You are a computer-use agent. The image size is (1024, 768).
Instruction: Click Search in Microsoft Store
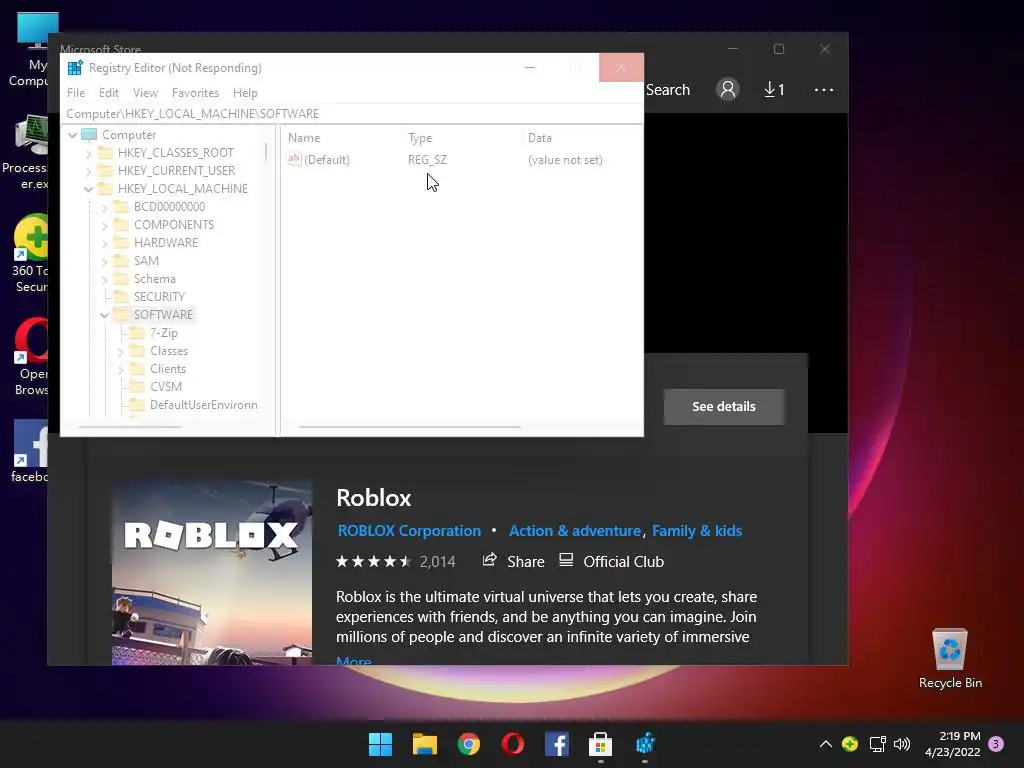tap(667, 89)
